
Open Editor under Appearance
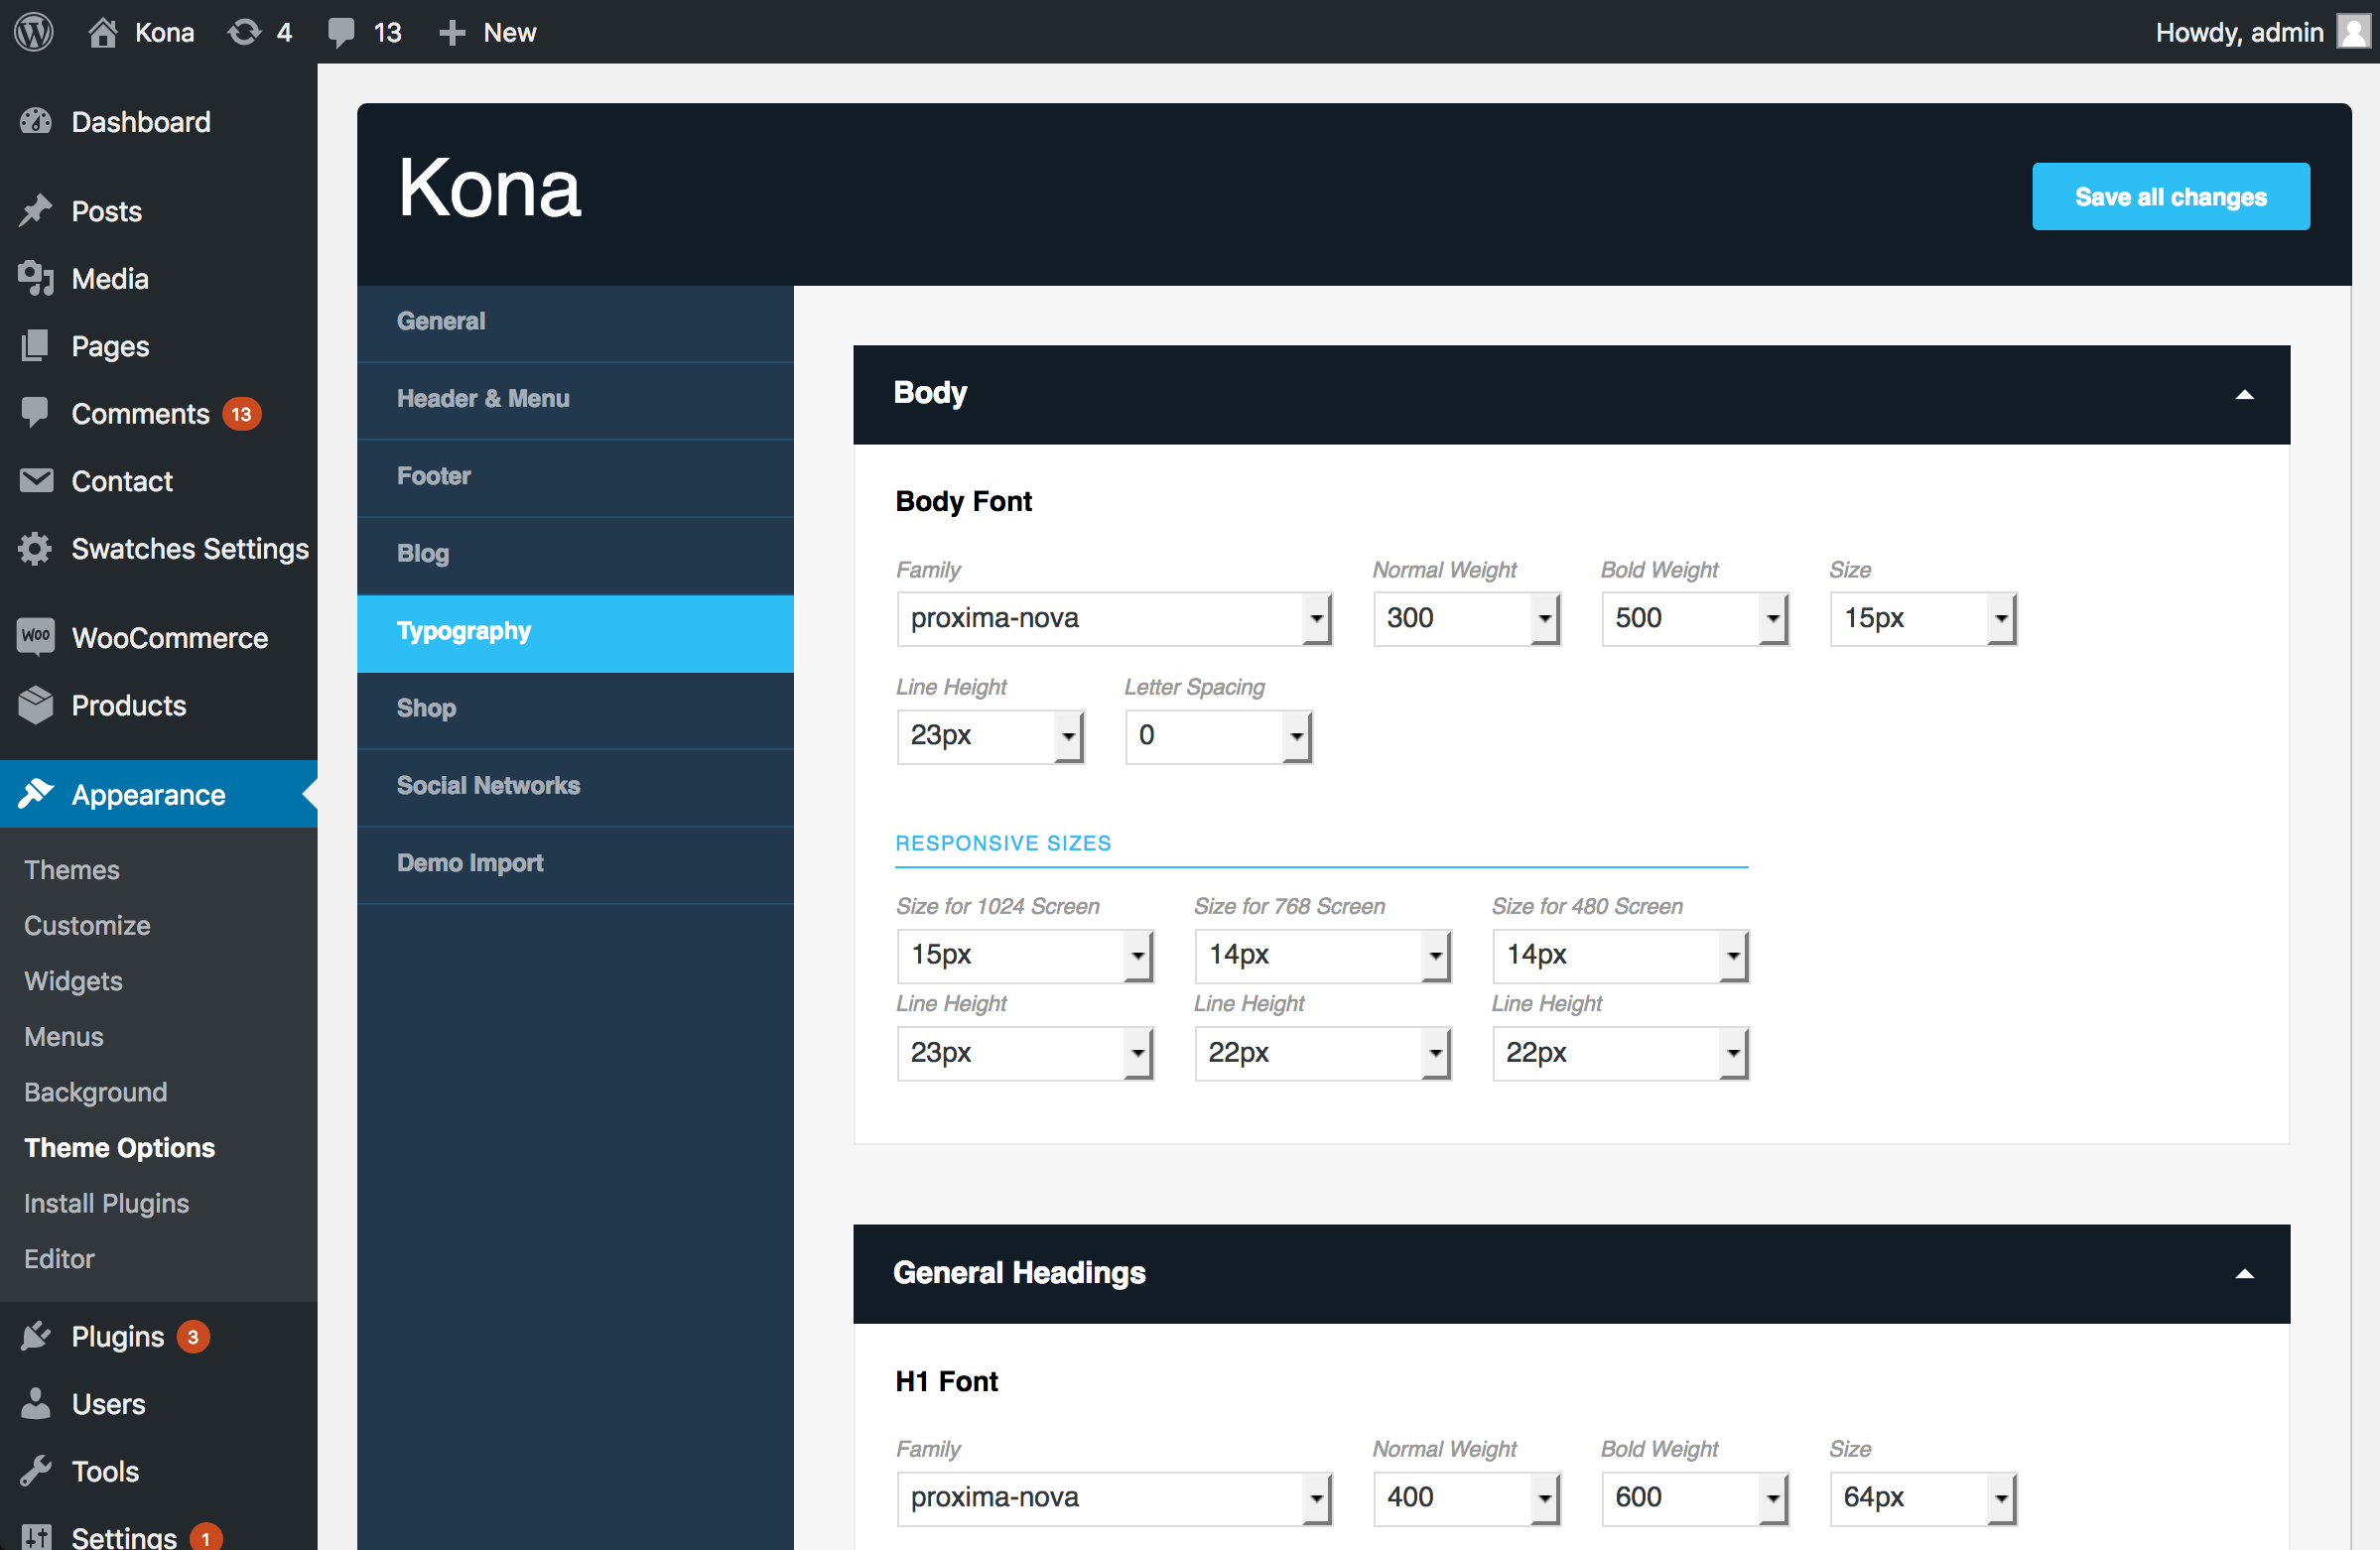point(60,1259)
